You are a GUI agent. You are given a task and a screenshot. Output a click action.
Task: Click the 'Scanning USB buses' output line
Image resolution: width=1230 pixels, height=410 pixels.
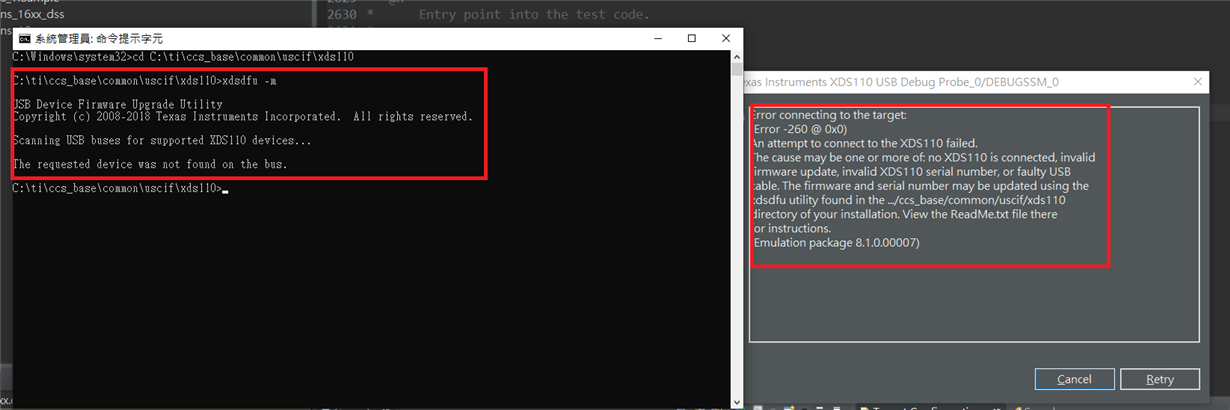(x=162, y=140)
